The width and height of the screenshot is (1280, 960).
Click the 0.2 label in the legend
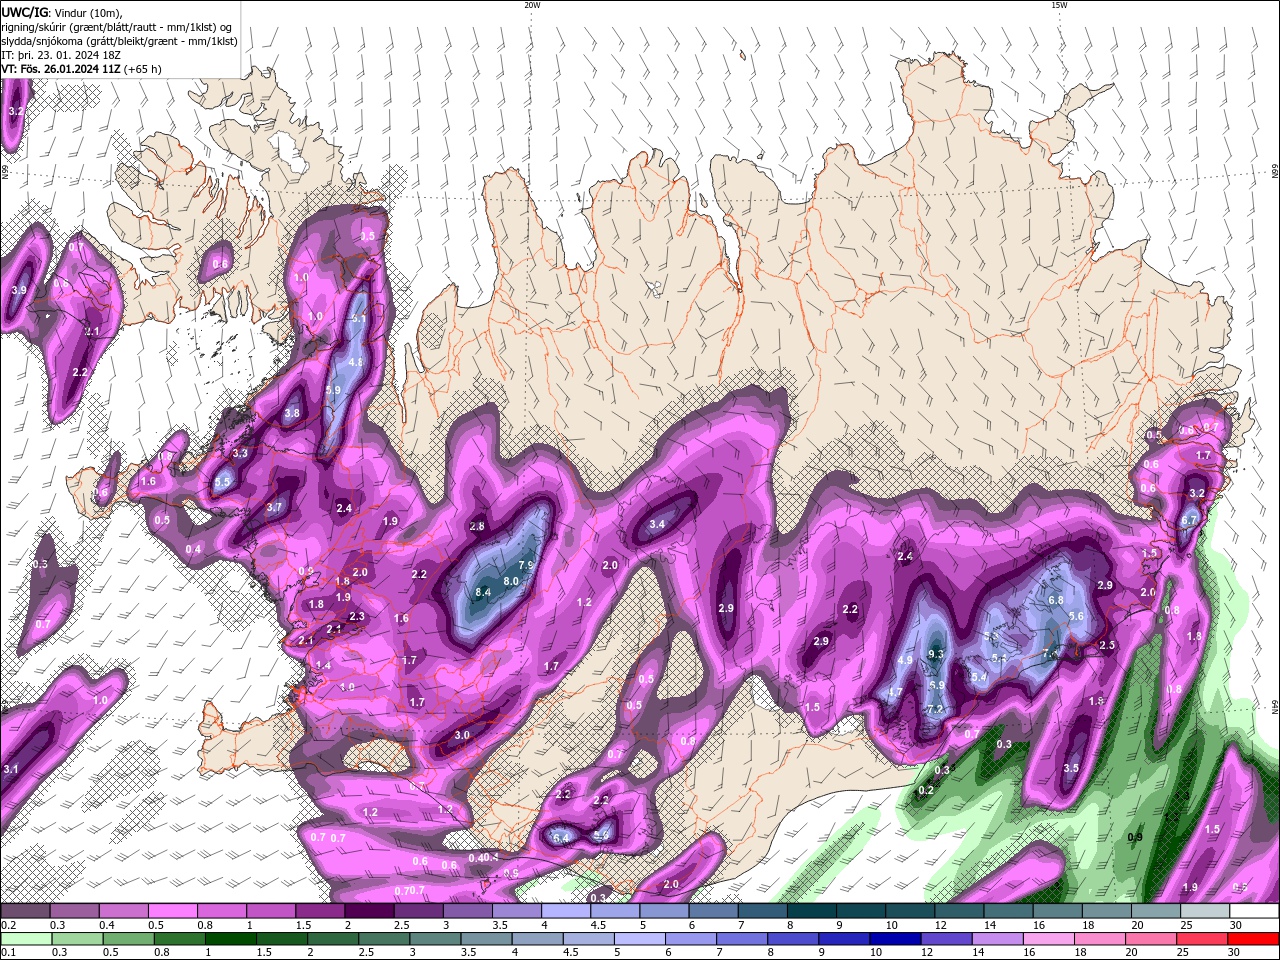[7, 925]
